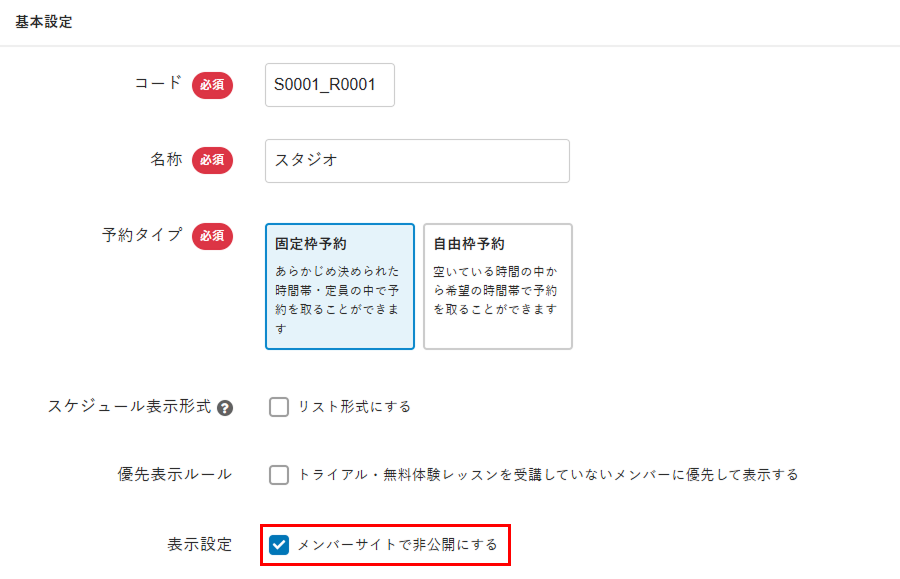900x579 pixels.
Task: Click the 必須 badge next to コード
Action: (x=212, y=85)
